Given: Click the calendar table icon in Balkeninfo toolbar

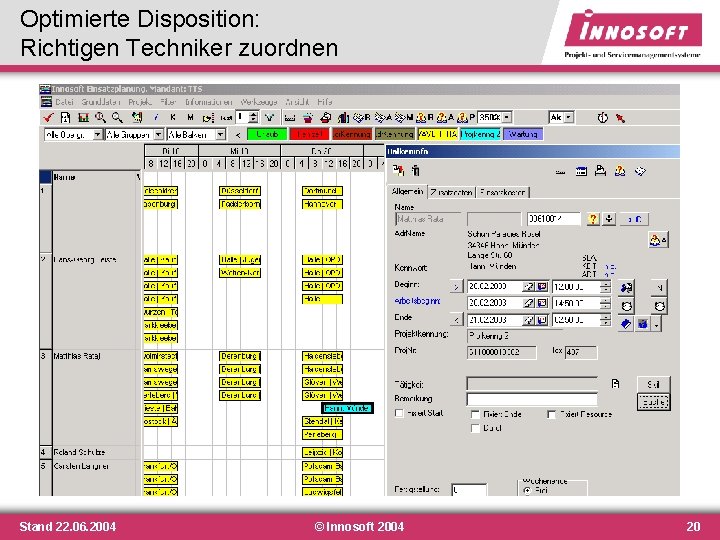Looking at the screenshot, I should point(581,171).
